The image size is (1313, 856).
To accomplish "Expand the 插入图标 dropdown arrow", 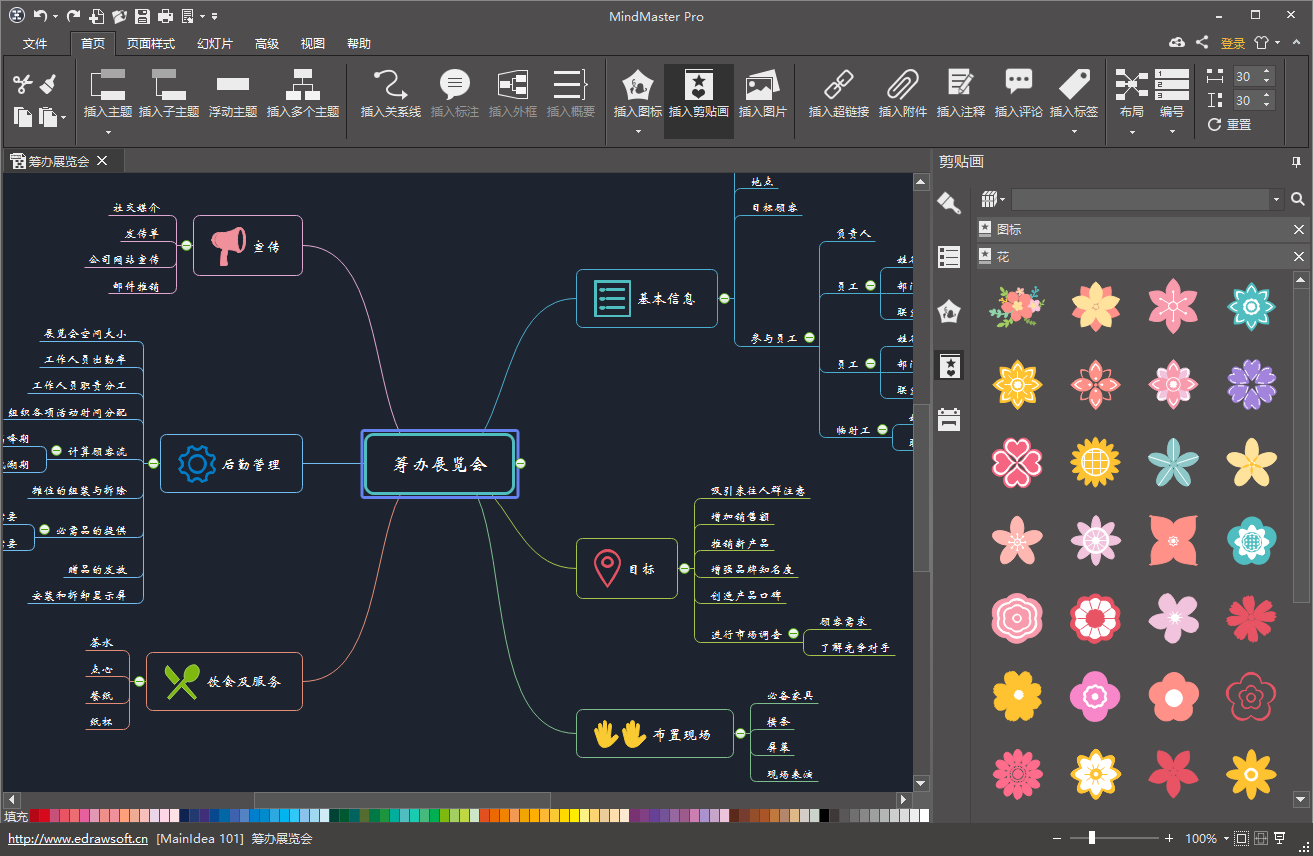I will coord(638,131).
